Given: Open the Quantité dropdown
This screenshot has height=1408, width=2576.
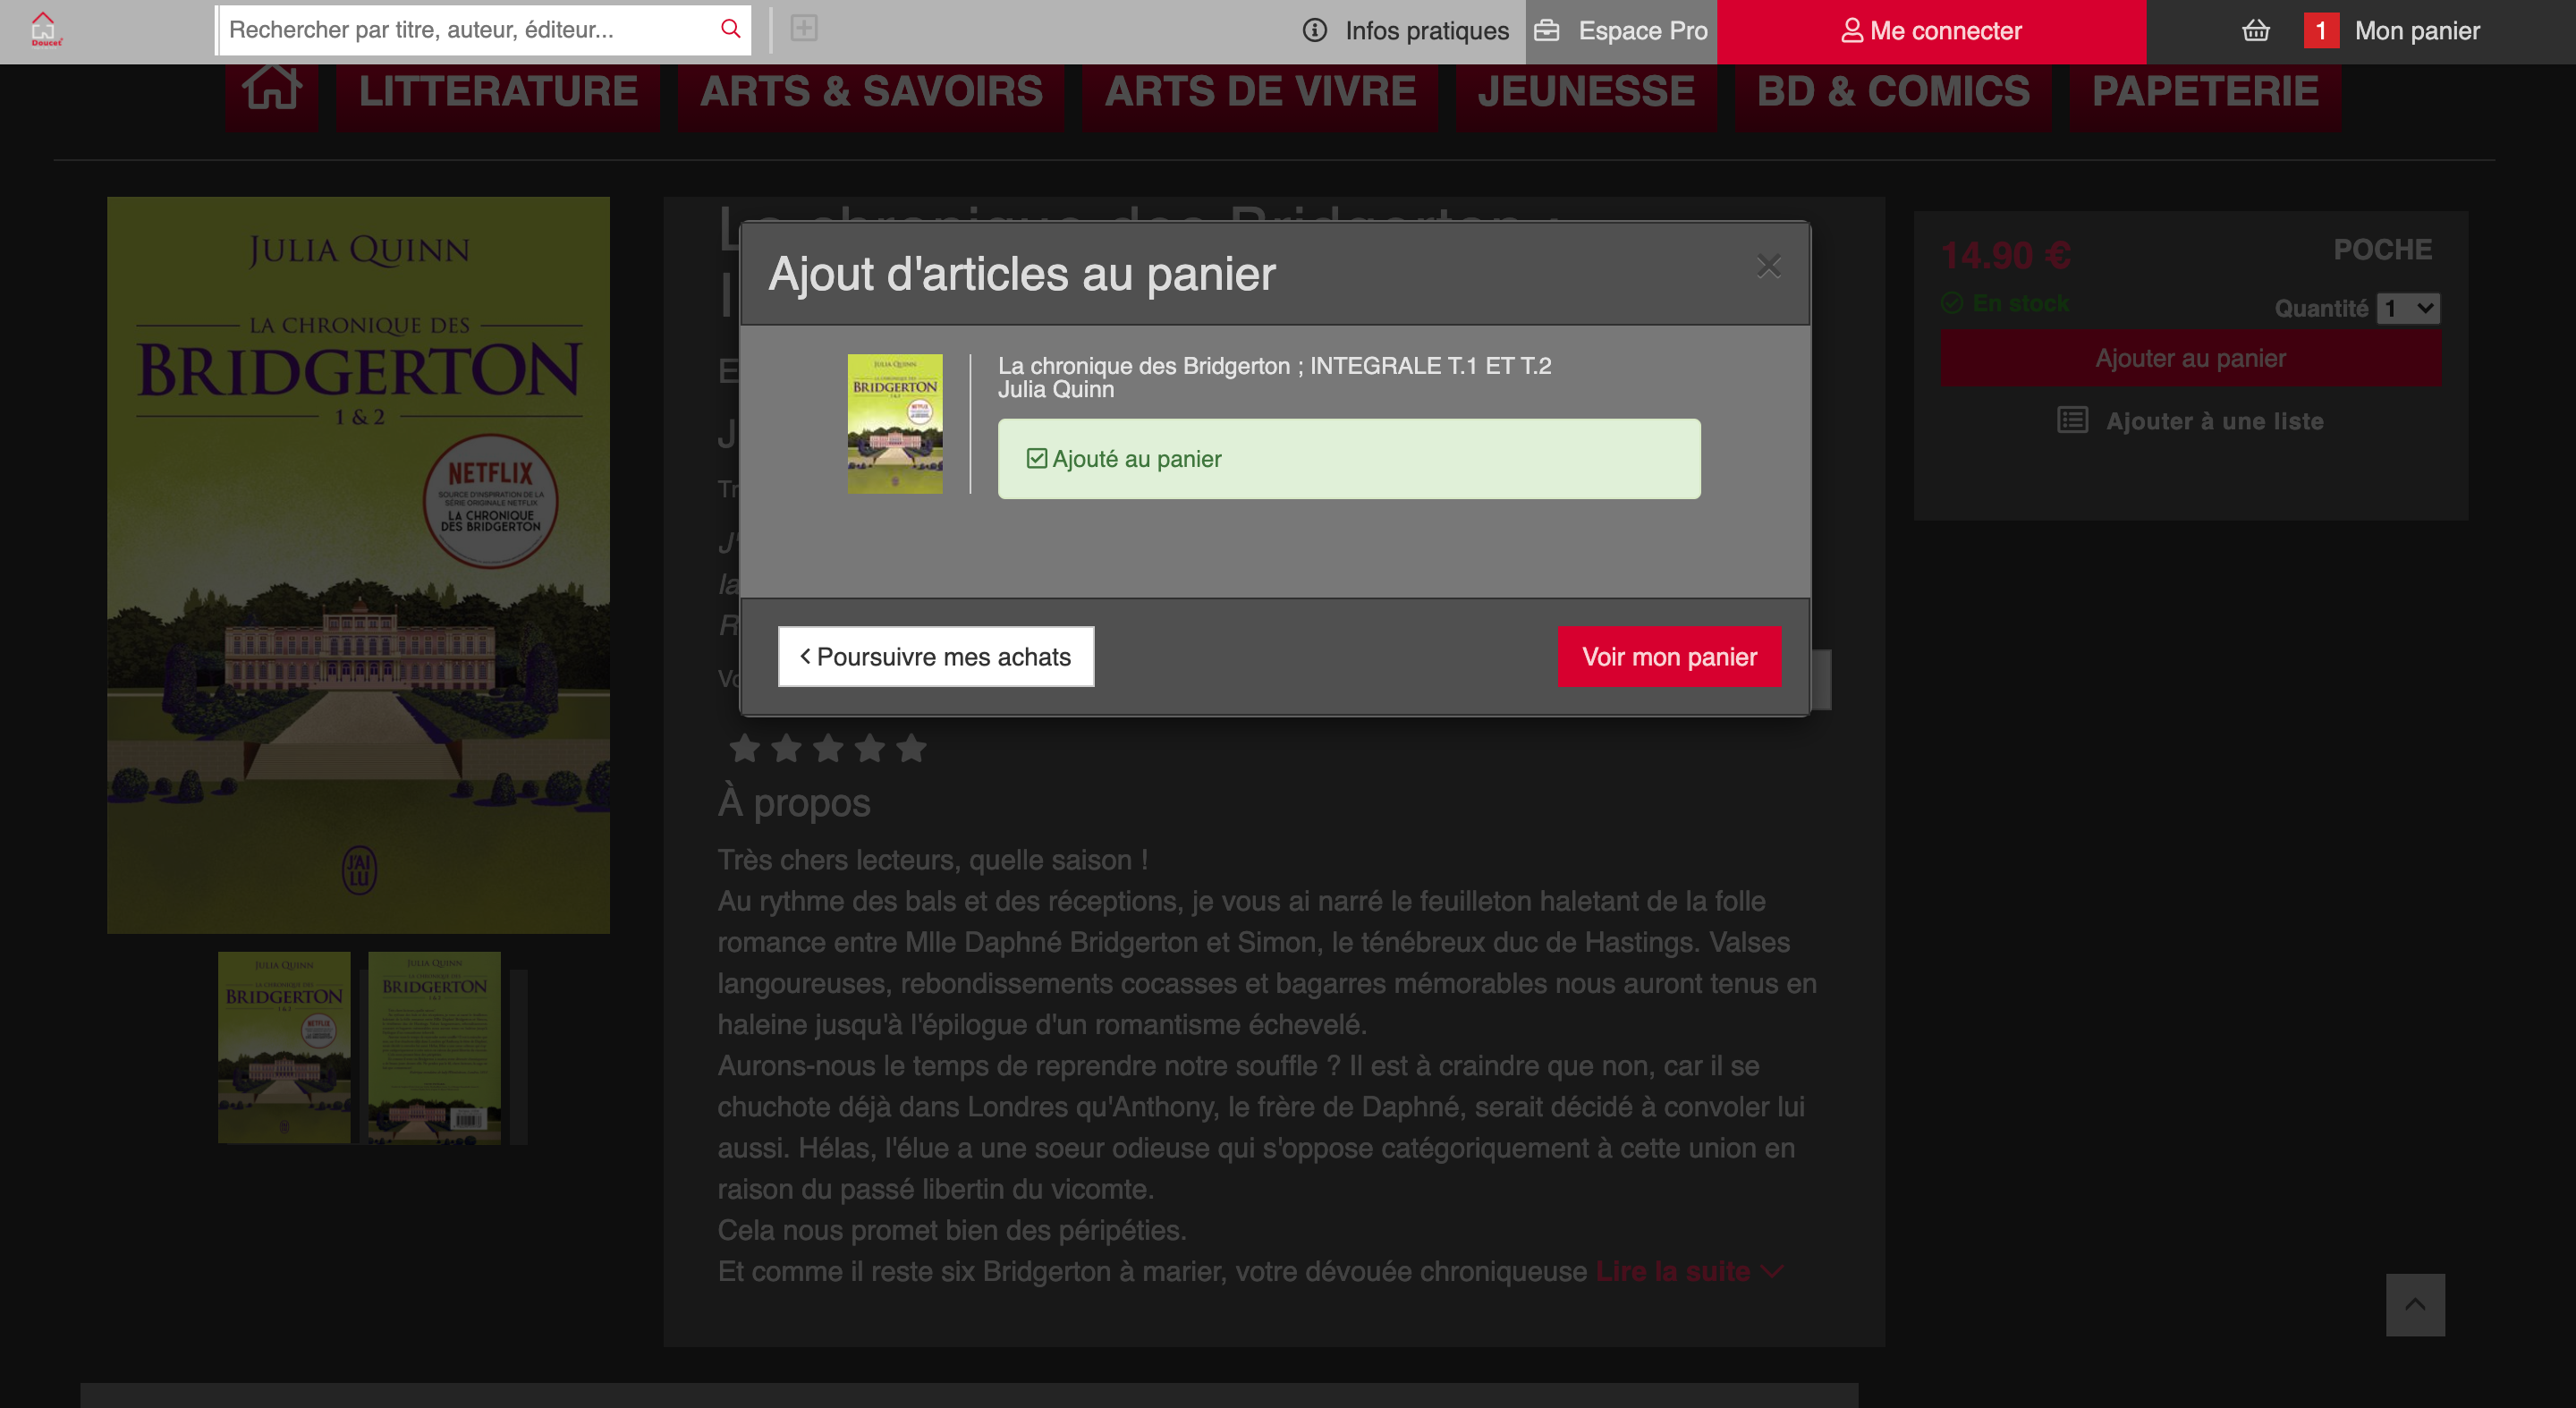Looking at the screenshot, I should (2408, 308).
